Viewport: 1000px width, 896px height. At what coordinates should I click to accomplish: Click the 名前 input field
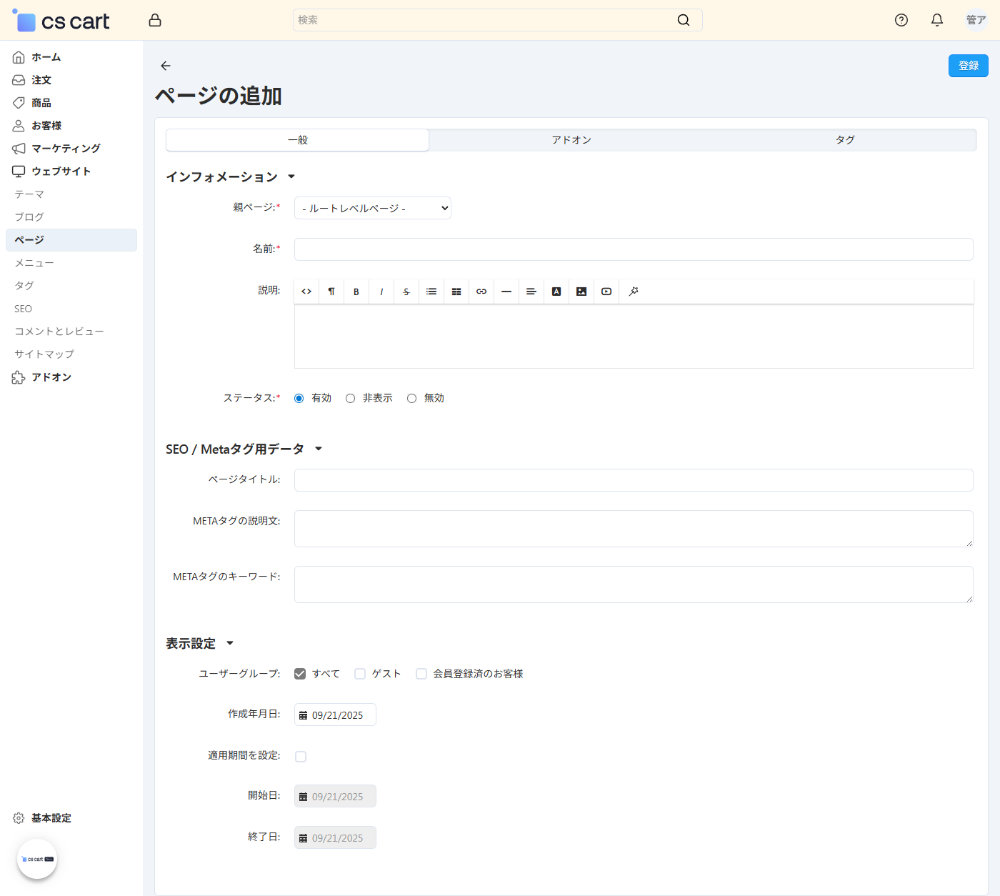tap(633, 249)
